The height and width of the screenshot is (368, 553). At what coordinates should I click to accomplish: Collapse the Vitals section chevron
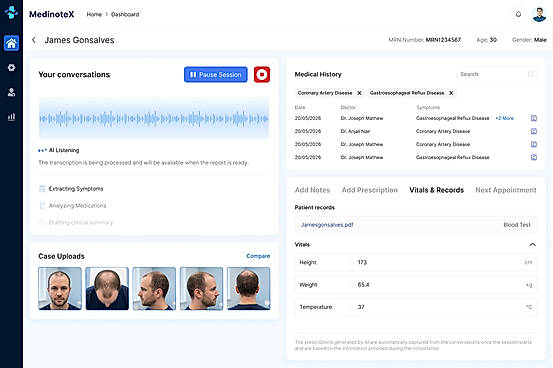coord(533,245)
